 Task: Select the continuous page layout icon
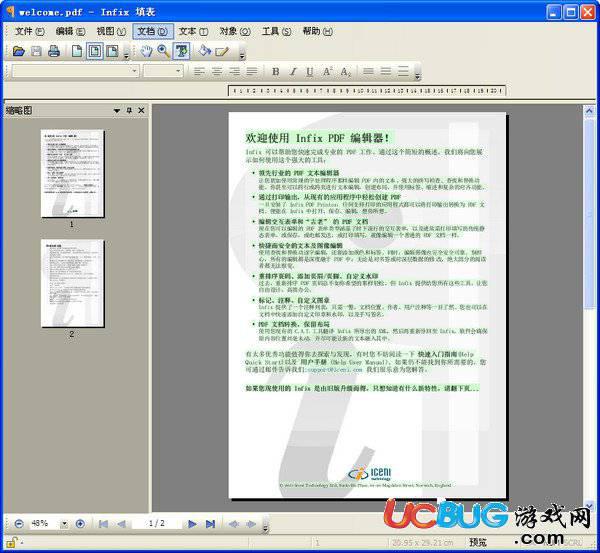tap(112, 51)
